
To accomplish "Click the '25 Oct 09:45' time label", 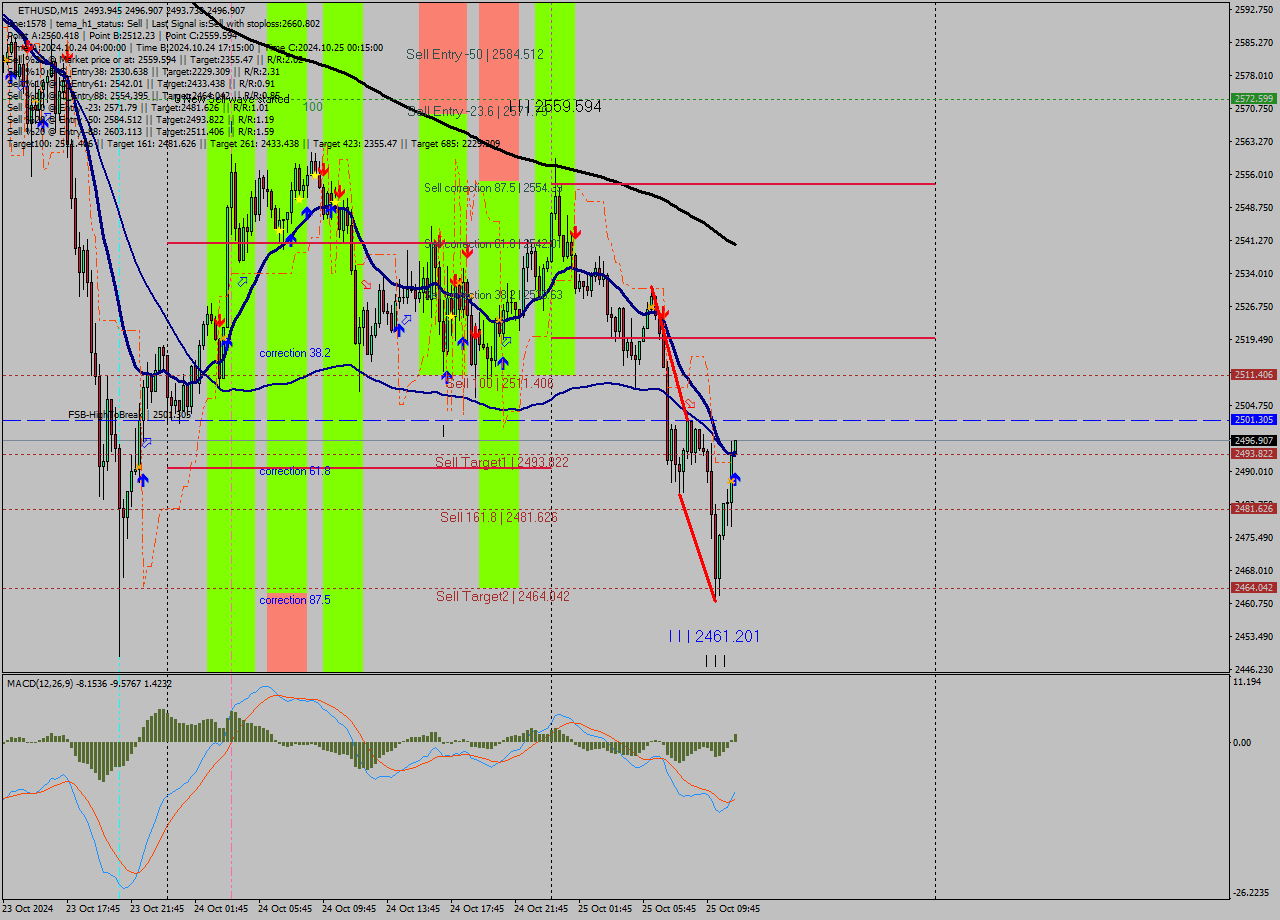I will click(733, 909).
